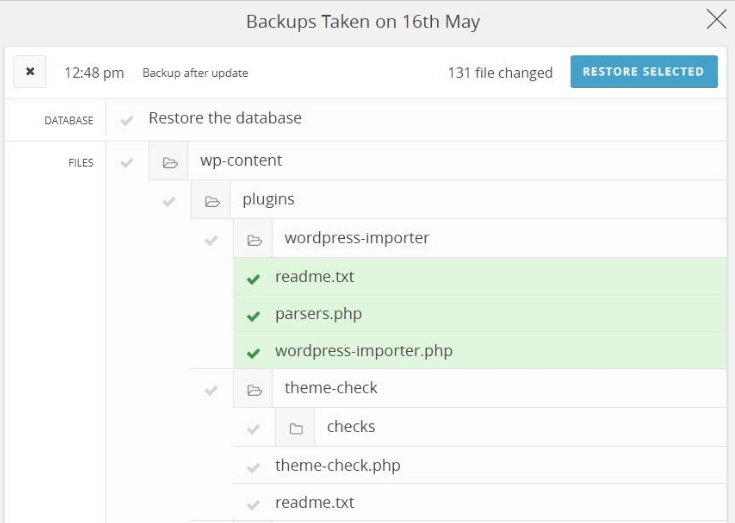Toggle the Restore the database checkmark
The height and width of the screenshot is (523, 735).
tap(126, 120)
